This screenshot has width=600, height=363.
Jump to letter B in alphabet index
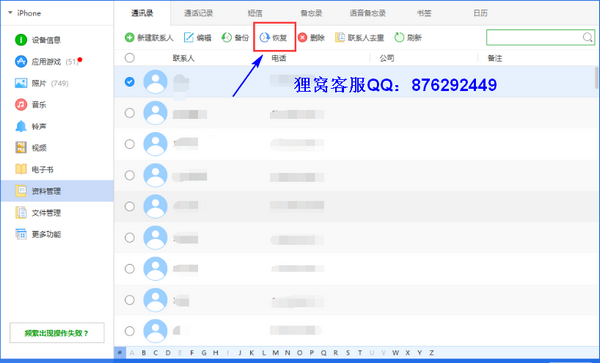[143, 353]
